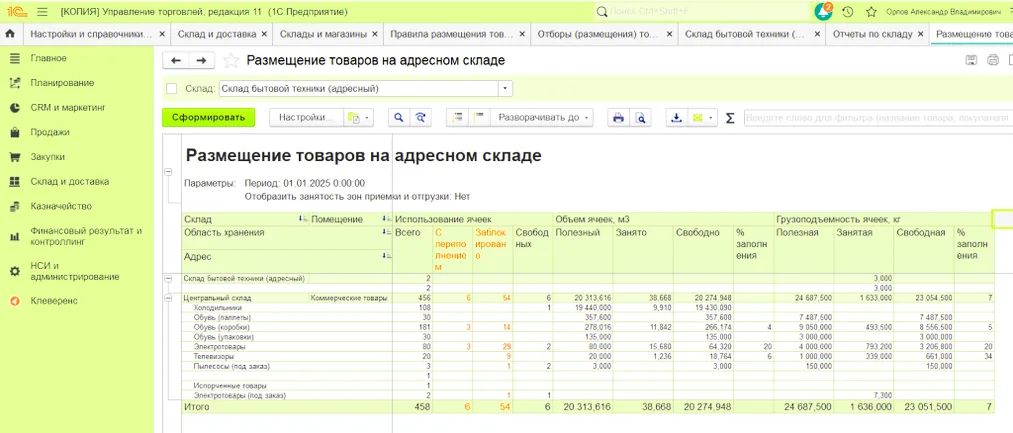Open notifications bell with badge

click(x=823, y=12)
